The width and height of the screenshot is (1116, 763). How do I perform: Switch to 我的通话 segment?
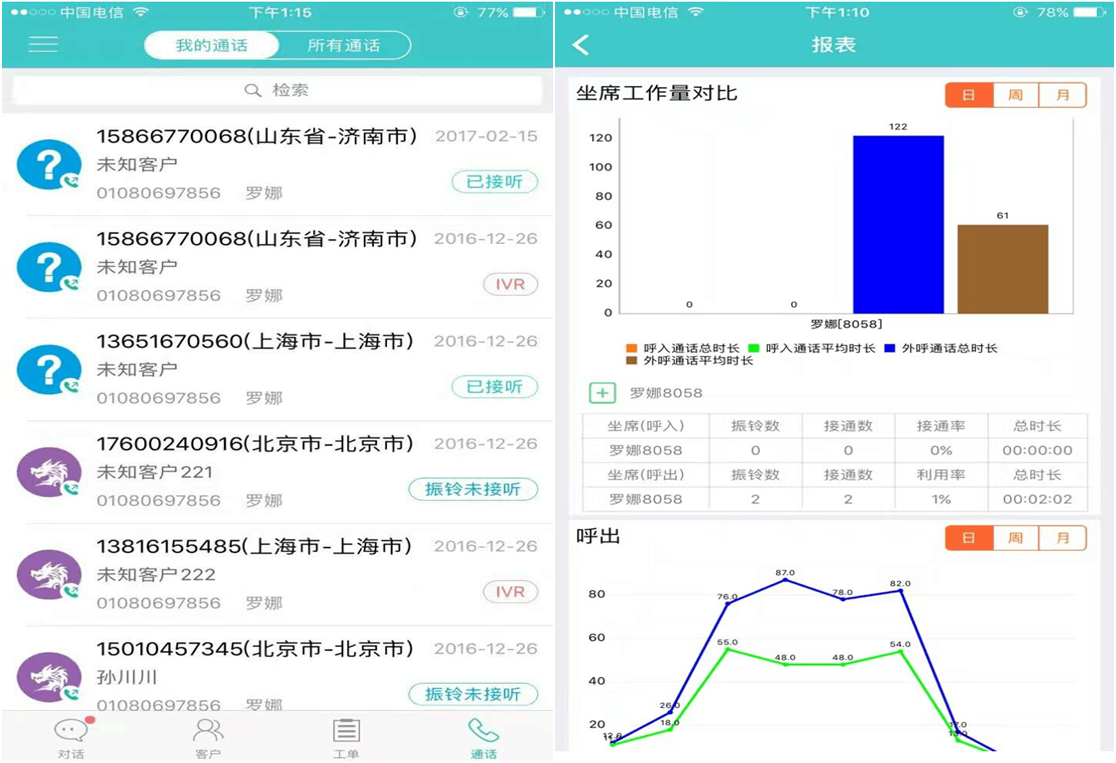pos(211,45)
